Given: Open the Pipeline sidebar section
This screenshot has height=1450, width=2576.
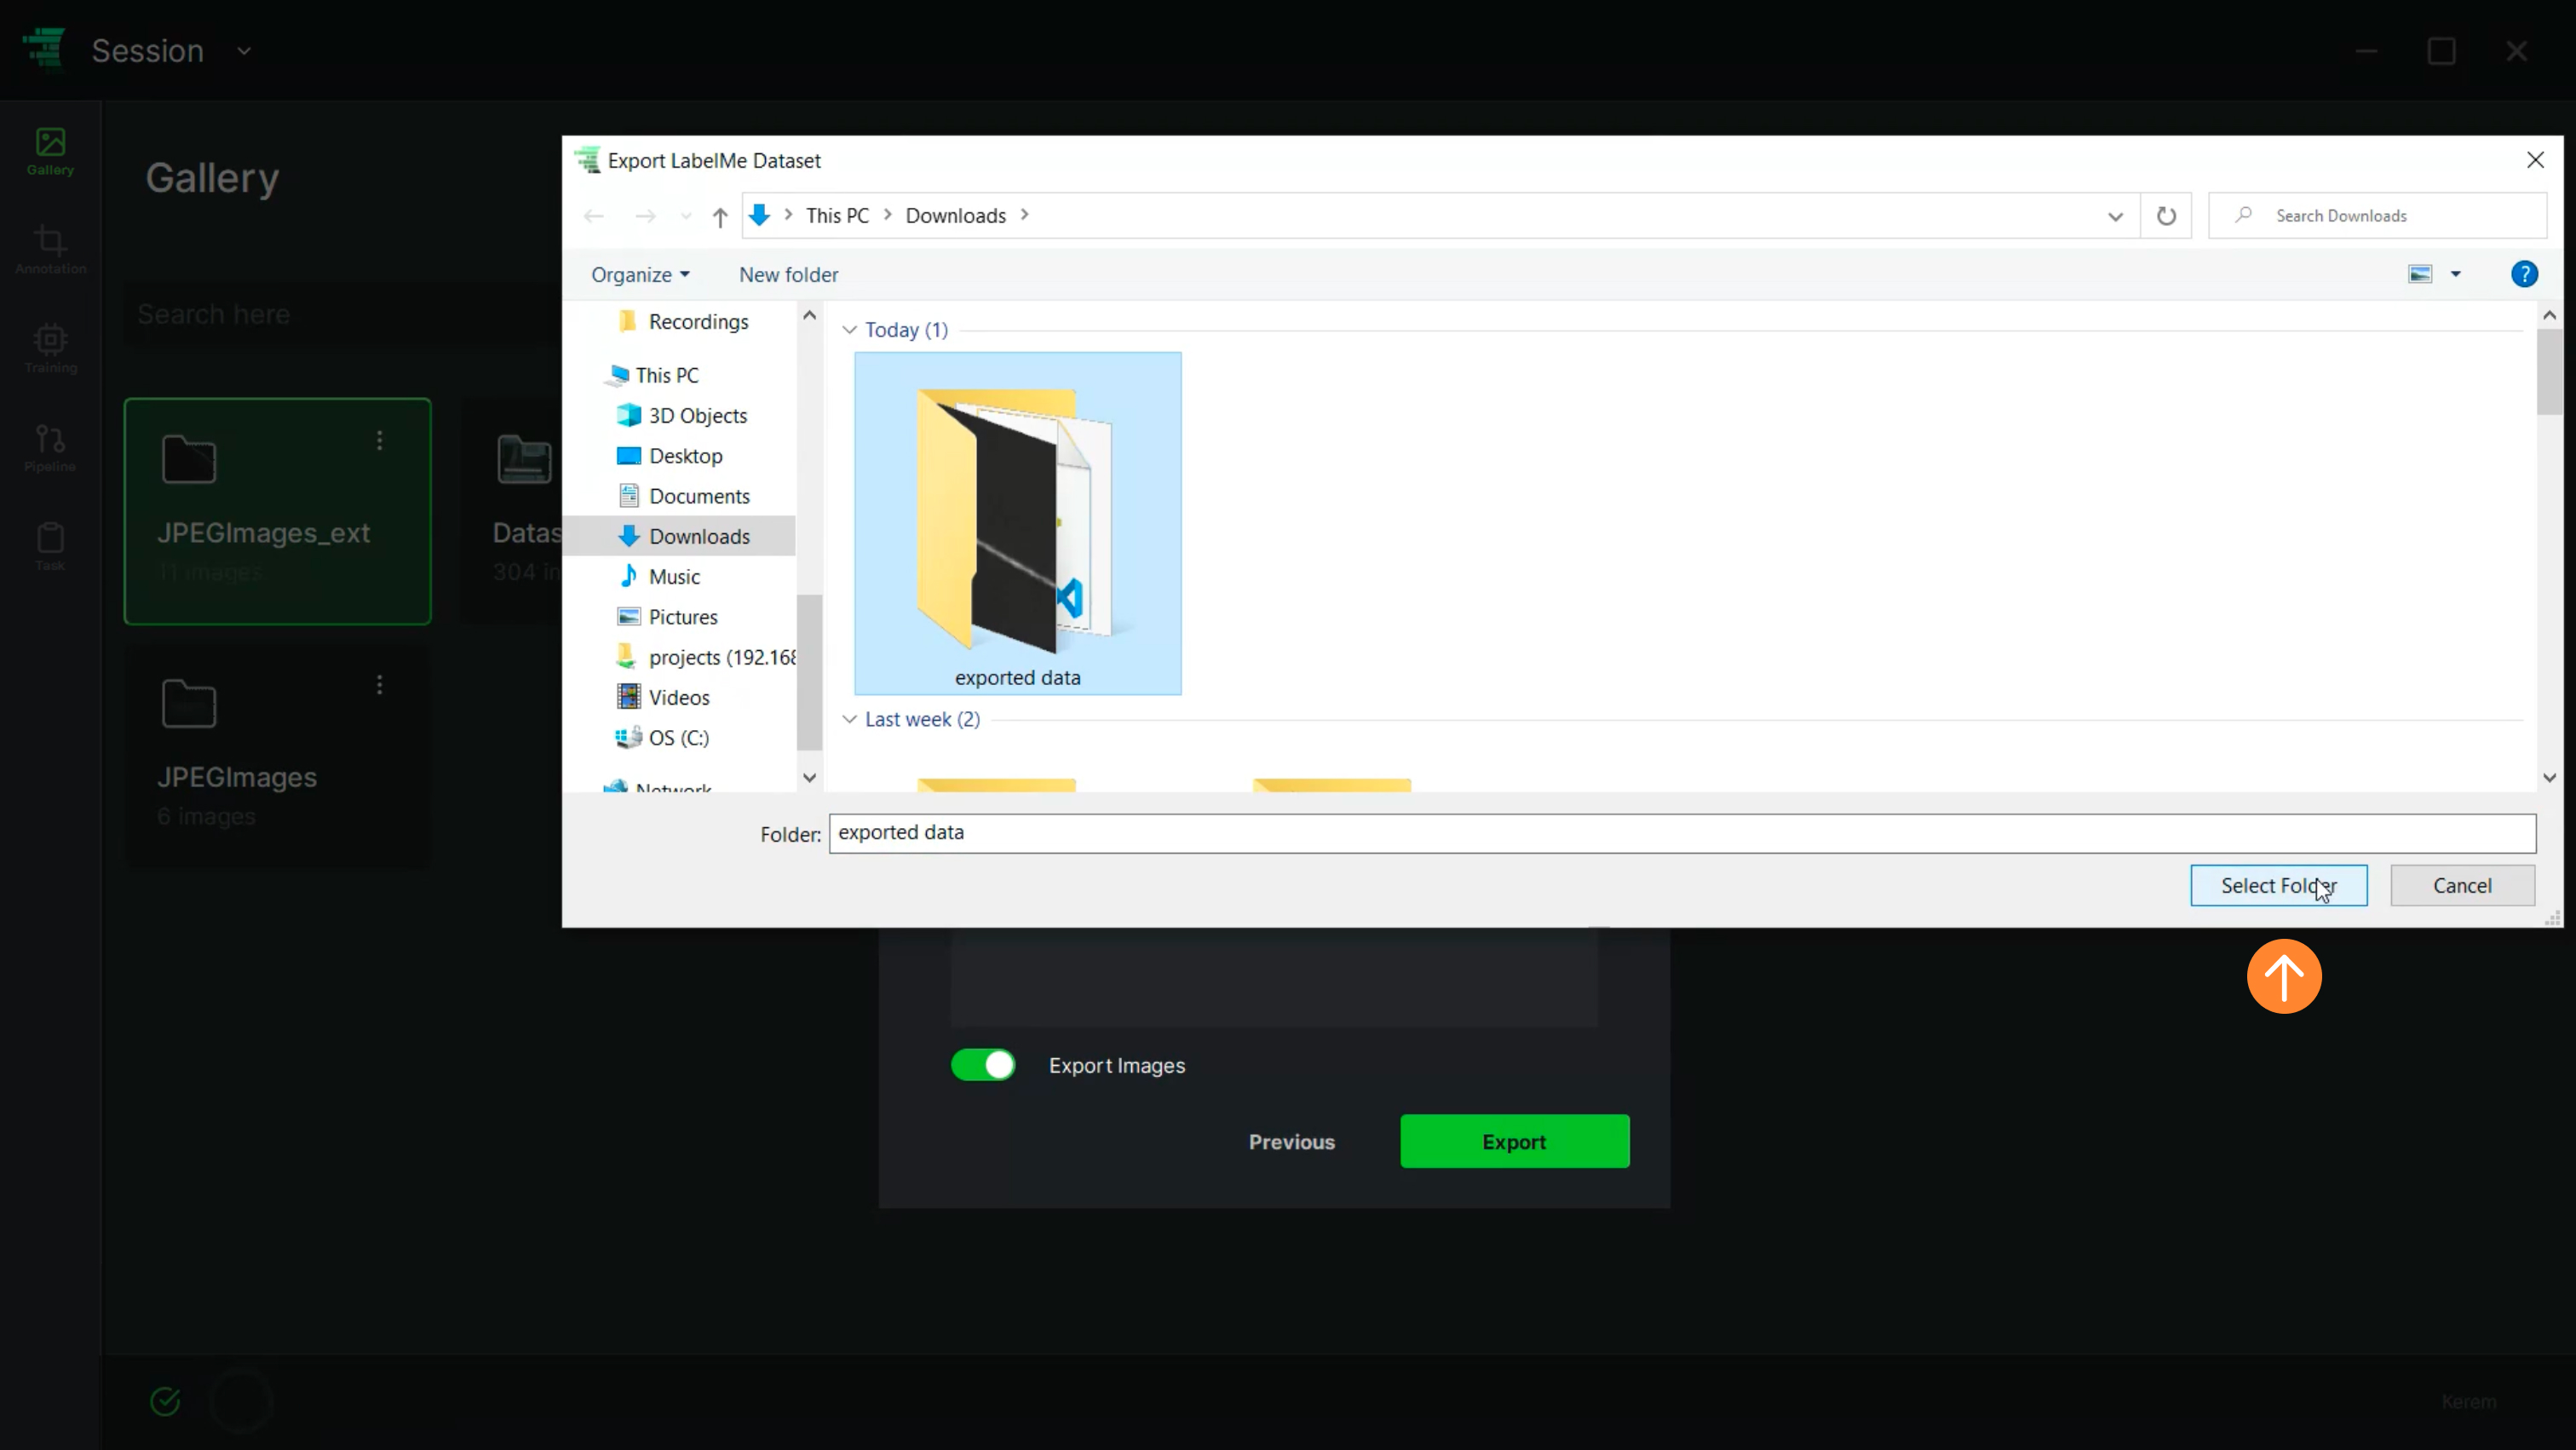Looking at the screenshot, I should 50,448.
